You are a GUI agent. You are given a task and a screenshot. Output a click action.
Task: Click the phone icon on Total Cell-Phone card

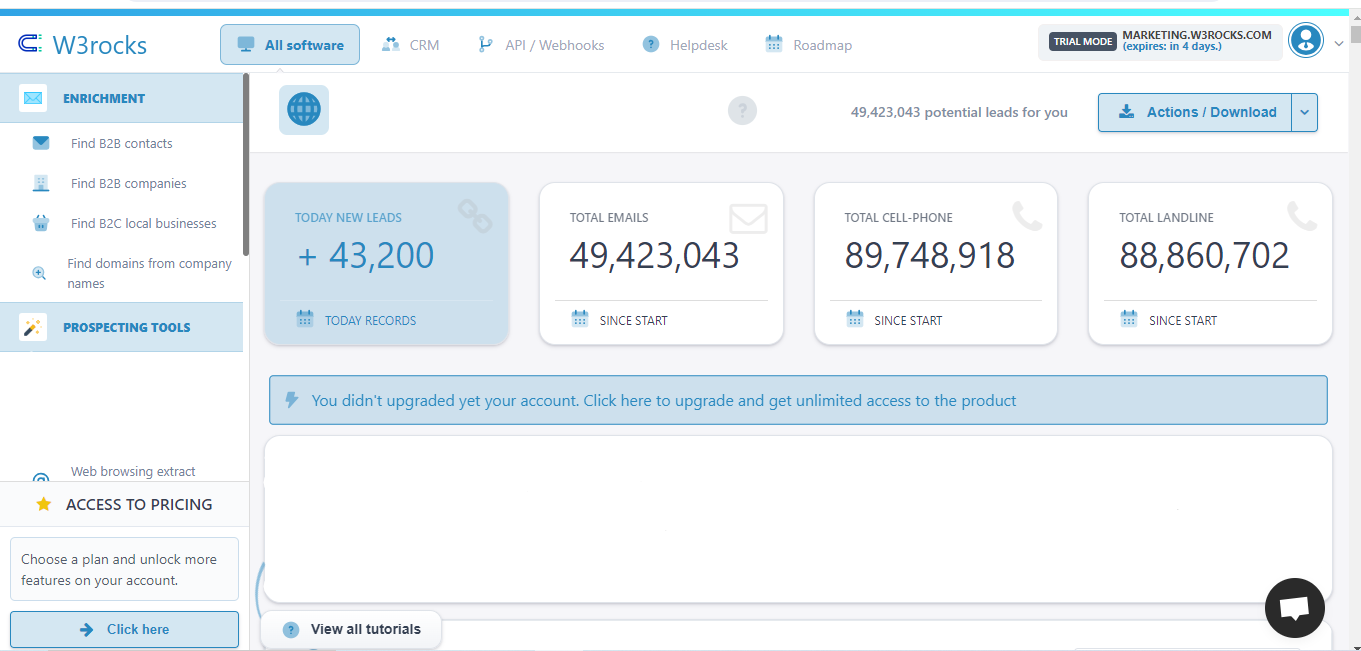pos(1027,216)
